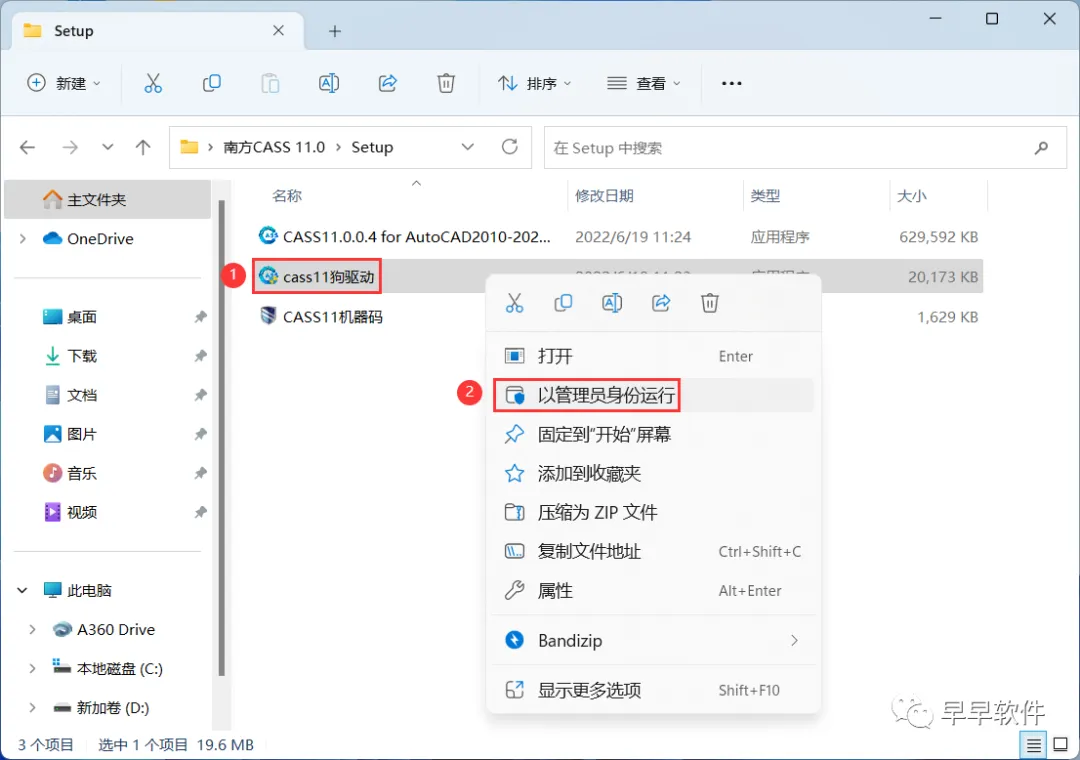The image size is (1080, 760).
Task: Click the Share icon in the Explorer toolbar
Action: (388, 83)
